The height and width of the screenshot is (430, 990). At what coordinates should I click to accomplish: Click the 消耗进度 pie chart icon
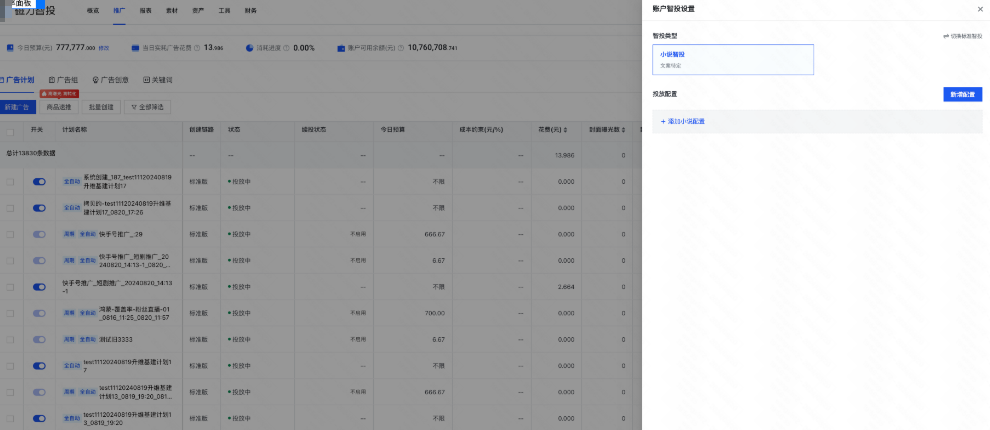coord(249,48)
